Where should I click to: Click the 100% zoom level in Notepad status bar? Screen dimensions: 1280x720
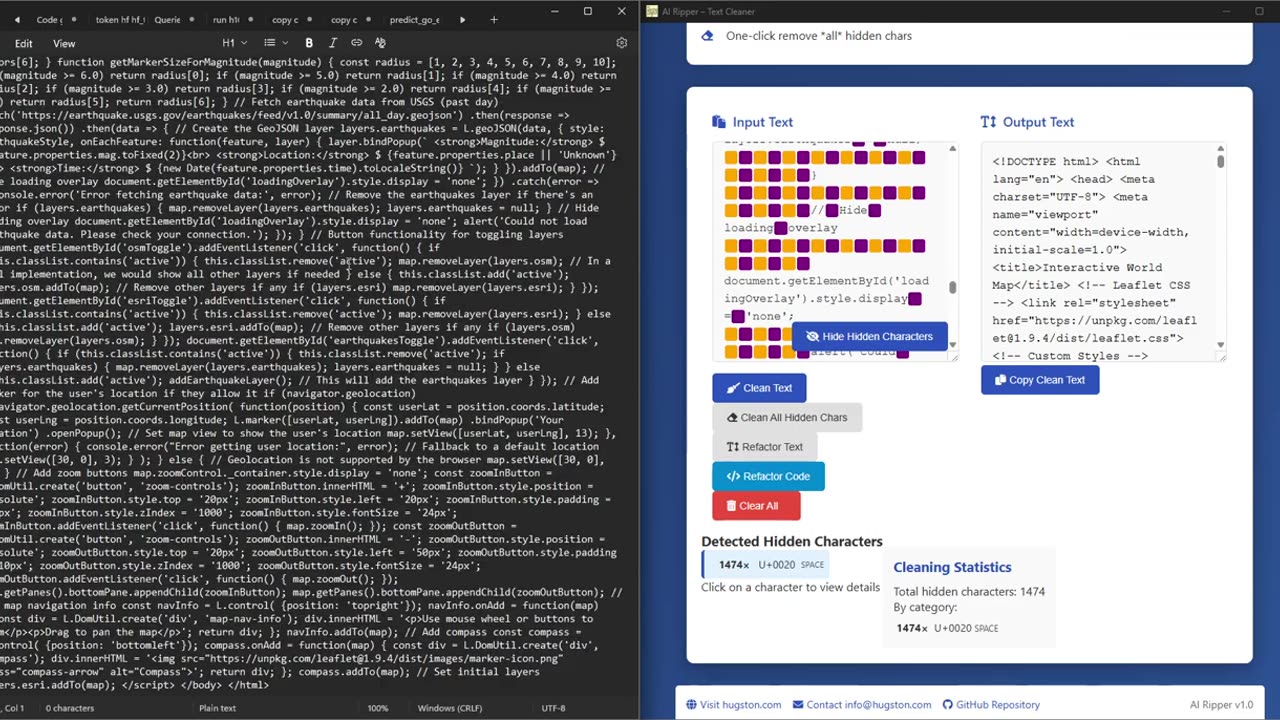click(x=377, y=708)
